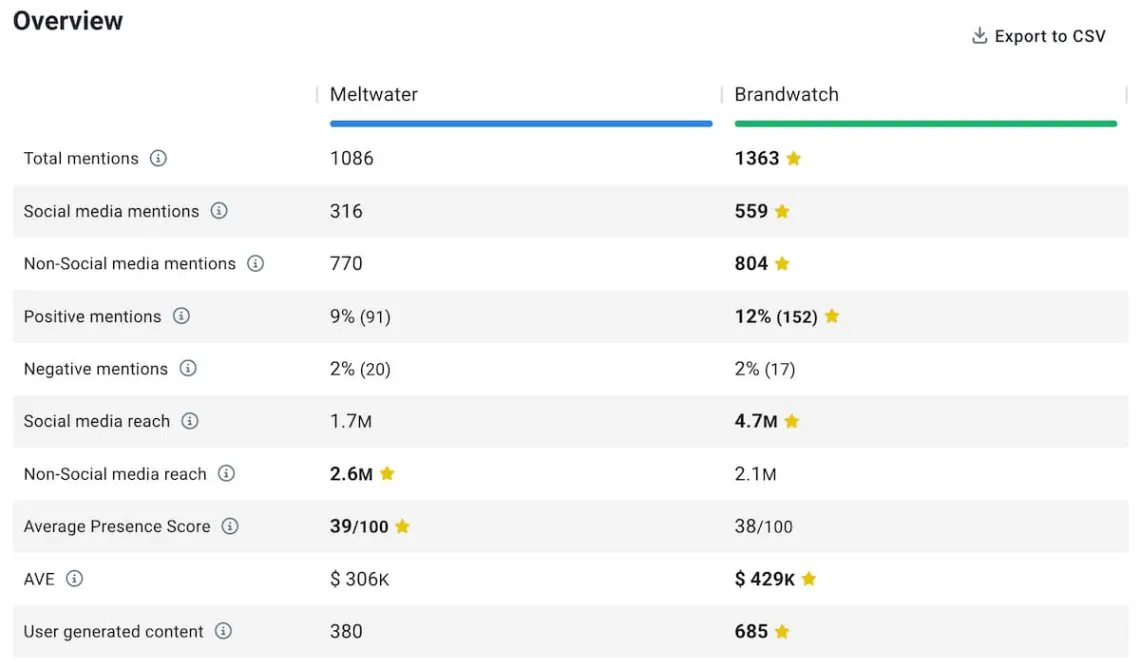Select the Brandwatch column header
Viewport: 1140px width, 669px height.
coord(786,94)
